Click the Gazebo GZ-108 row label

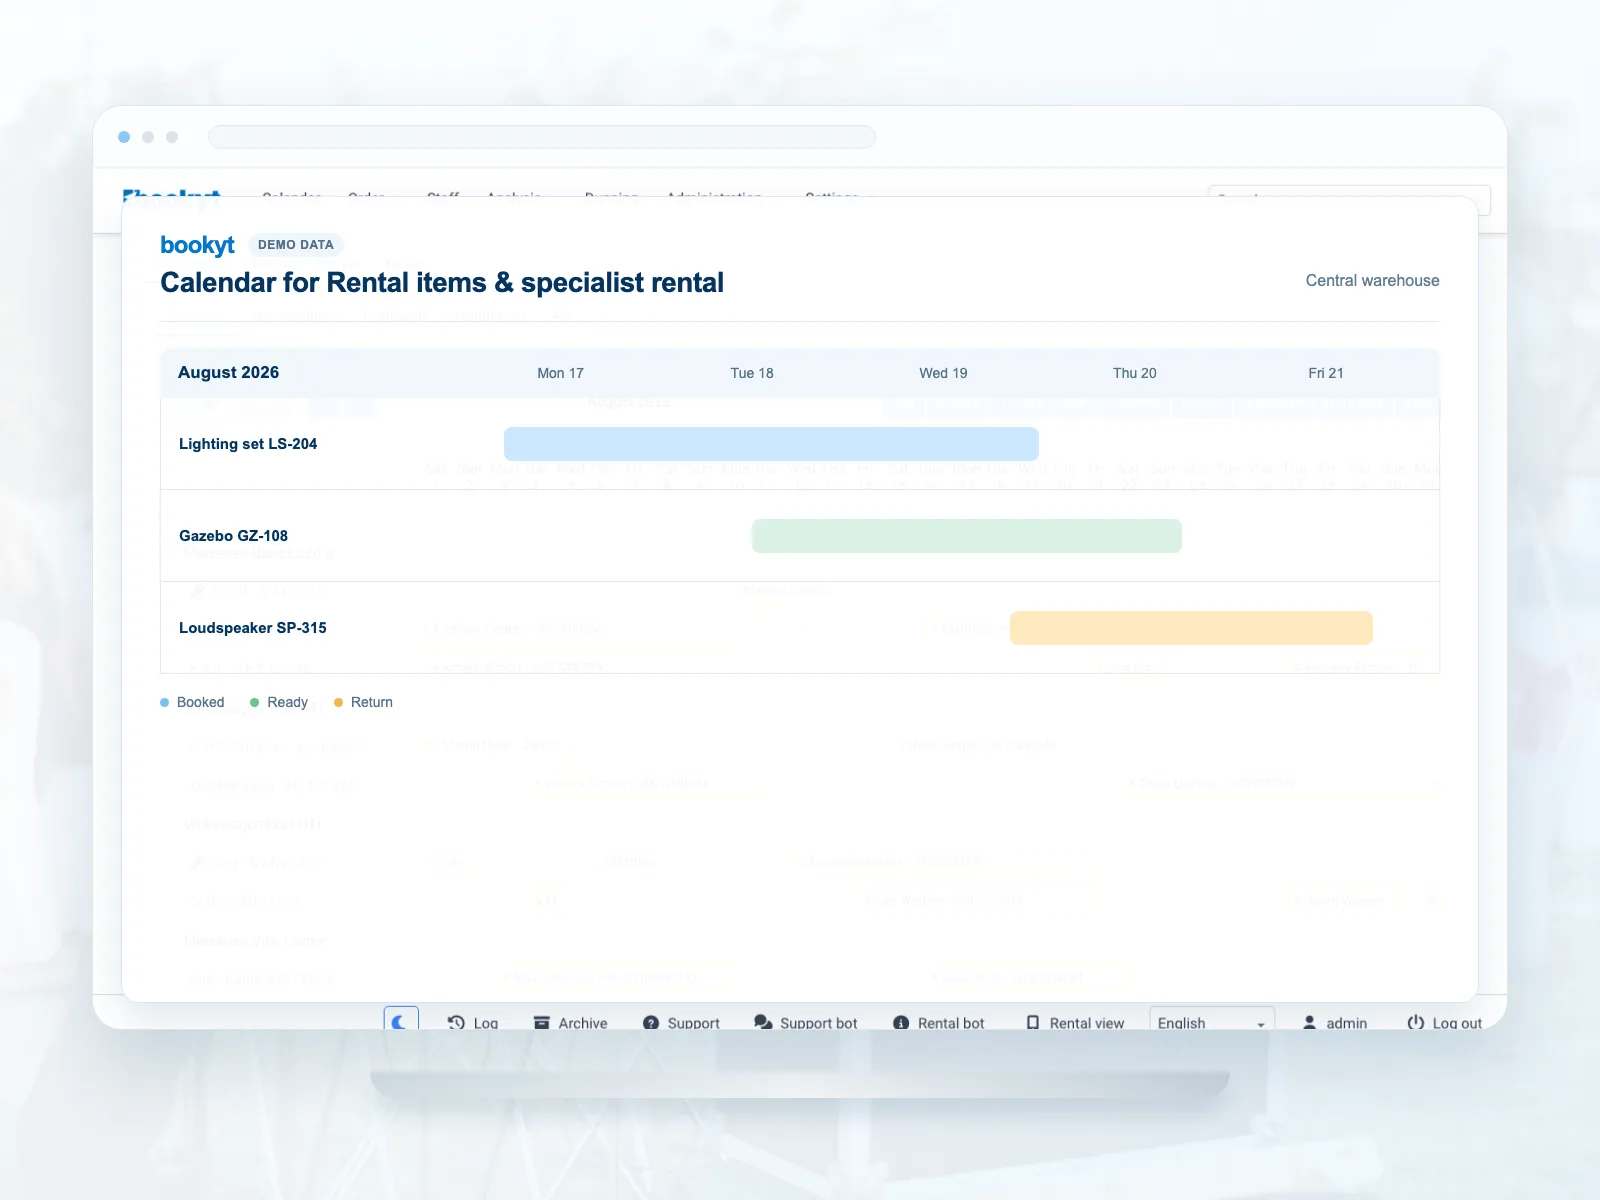(233, 536)
